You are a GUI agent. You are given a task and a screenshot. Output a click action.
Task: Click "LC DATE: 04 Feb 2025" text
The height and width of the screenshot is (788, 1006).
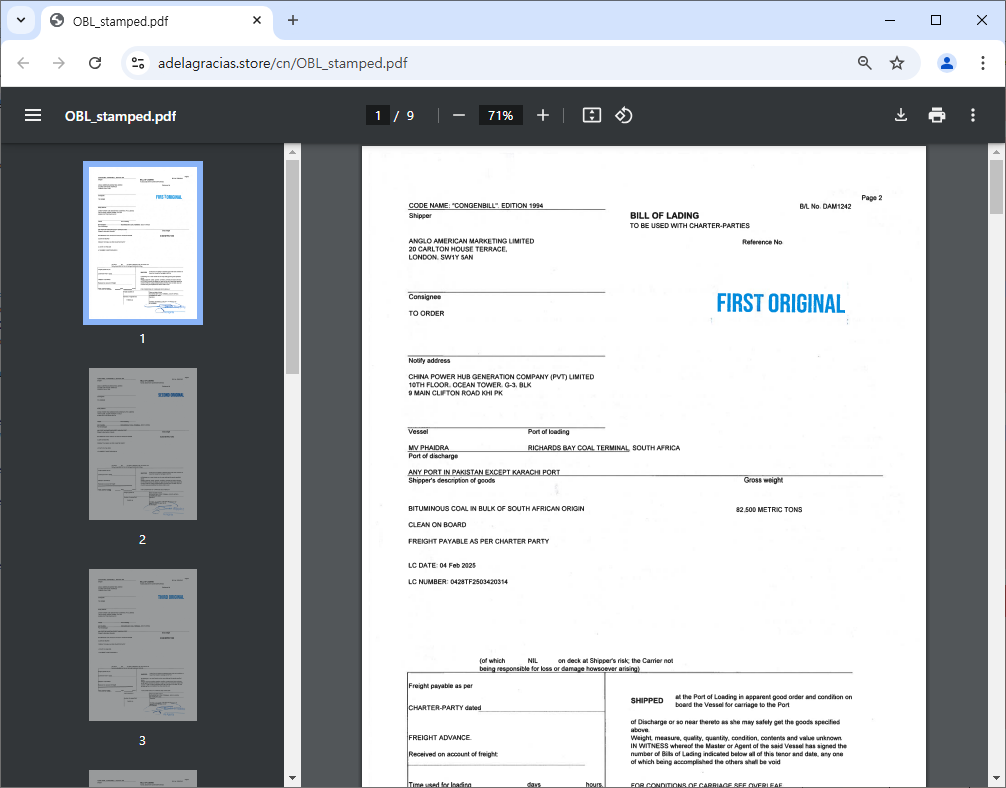coord(441,566)
